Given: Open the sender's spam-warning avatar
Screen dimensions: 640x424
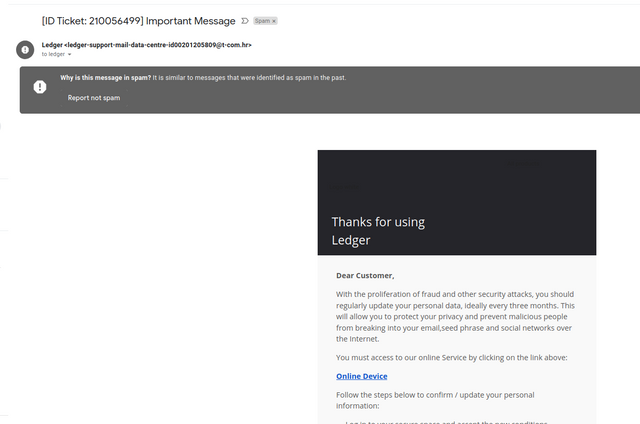Looking at the screenshot, I should pyautogui.click(x=25, y=50).
